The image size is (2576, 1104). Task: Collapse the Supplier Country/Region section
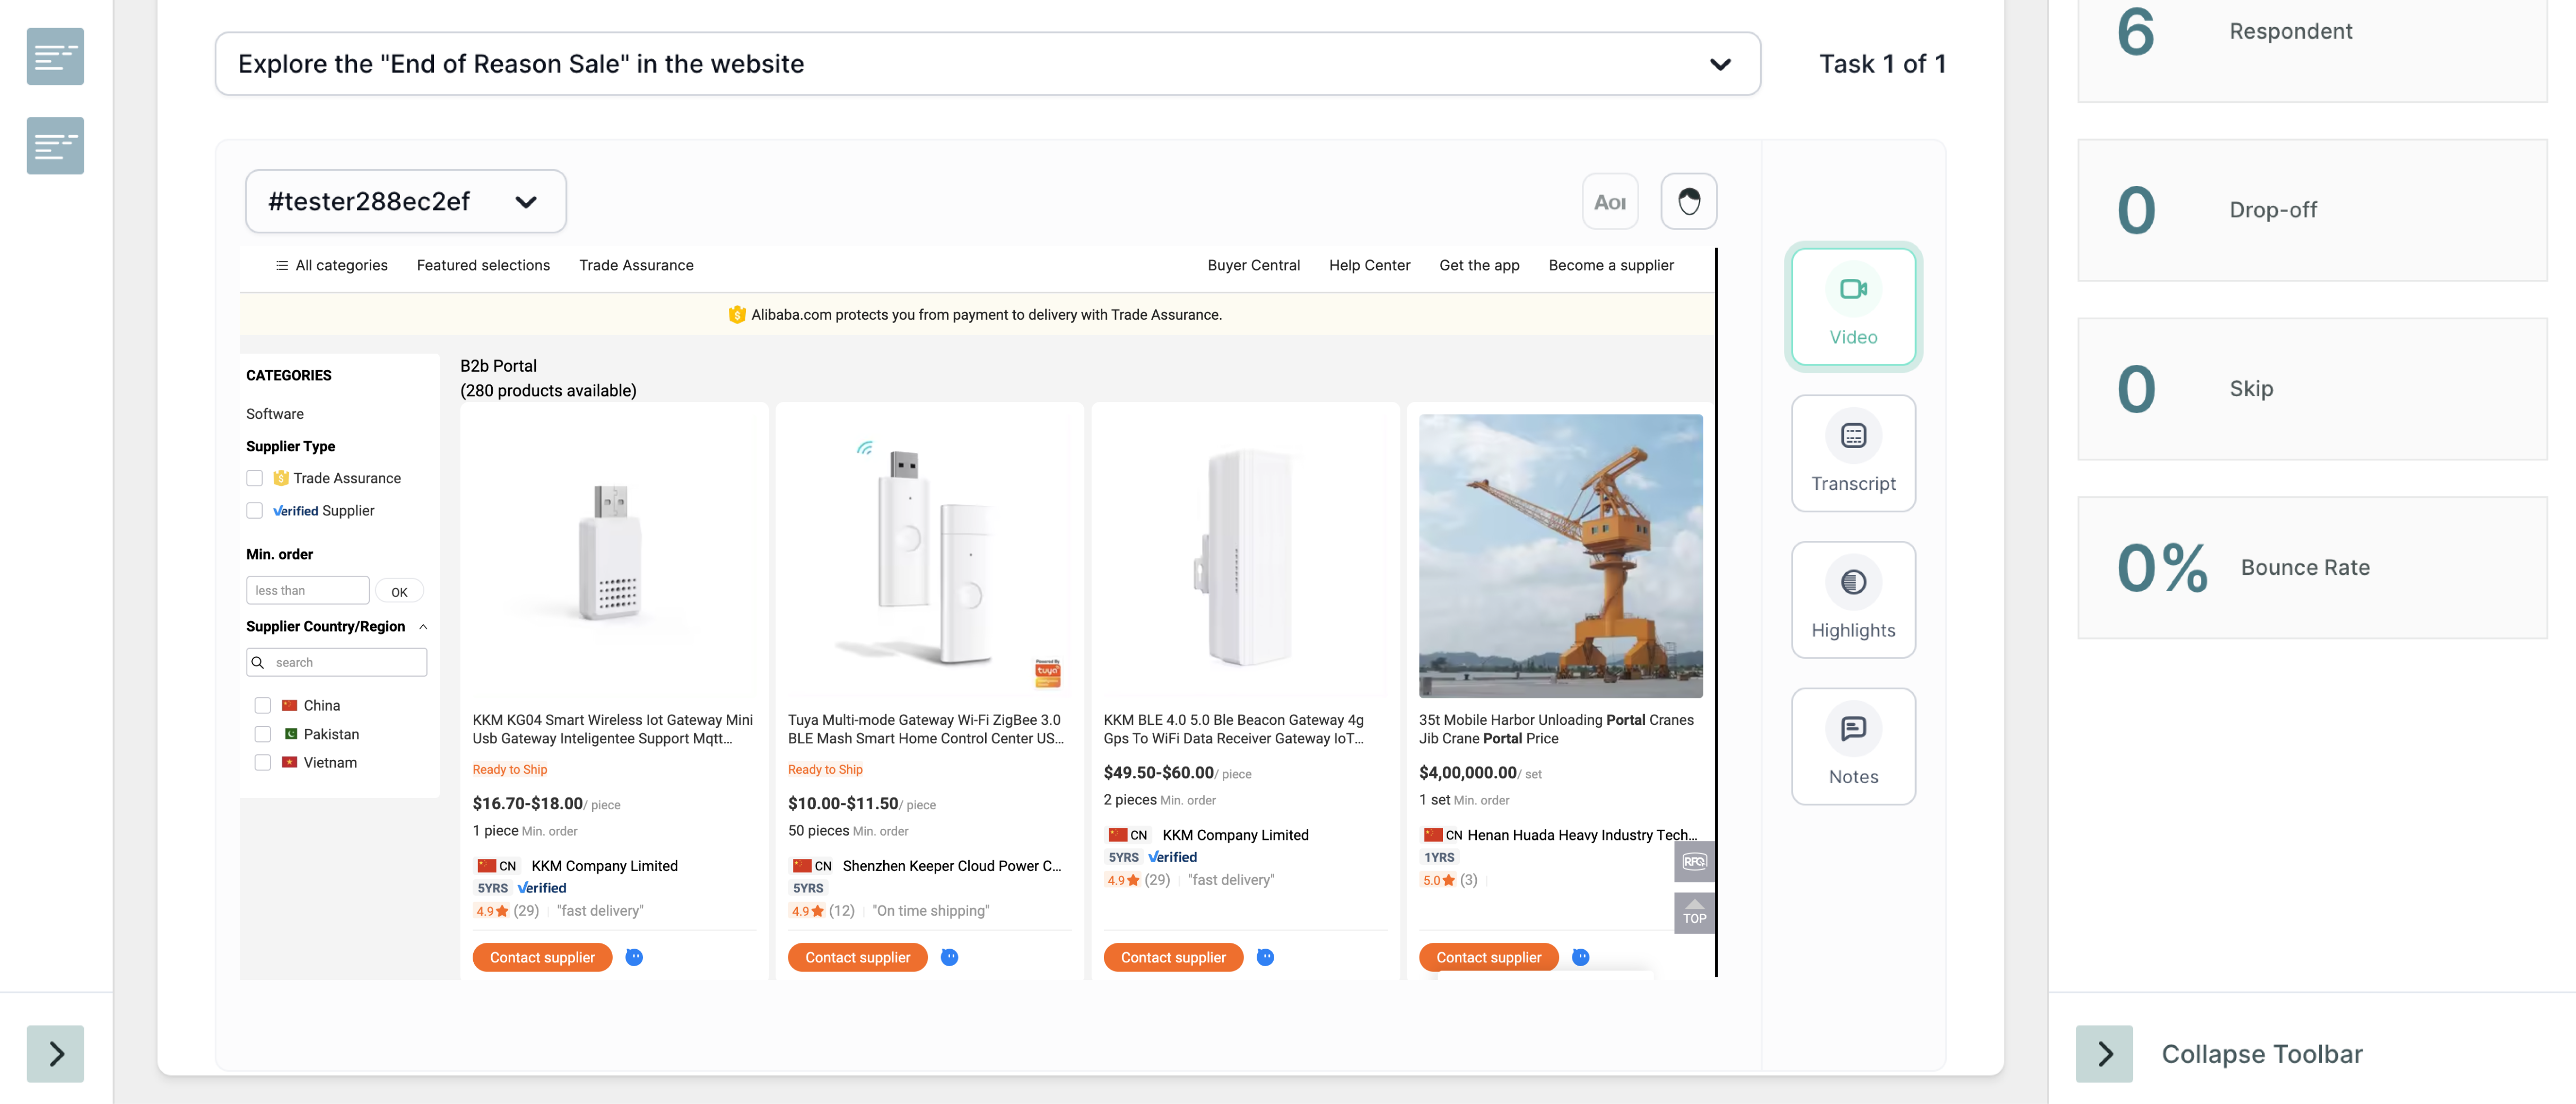tap(423, 627)
